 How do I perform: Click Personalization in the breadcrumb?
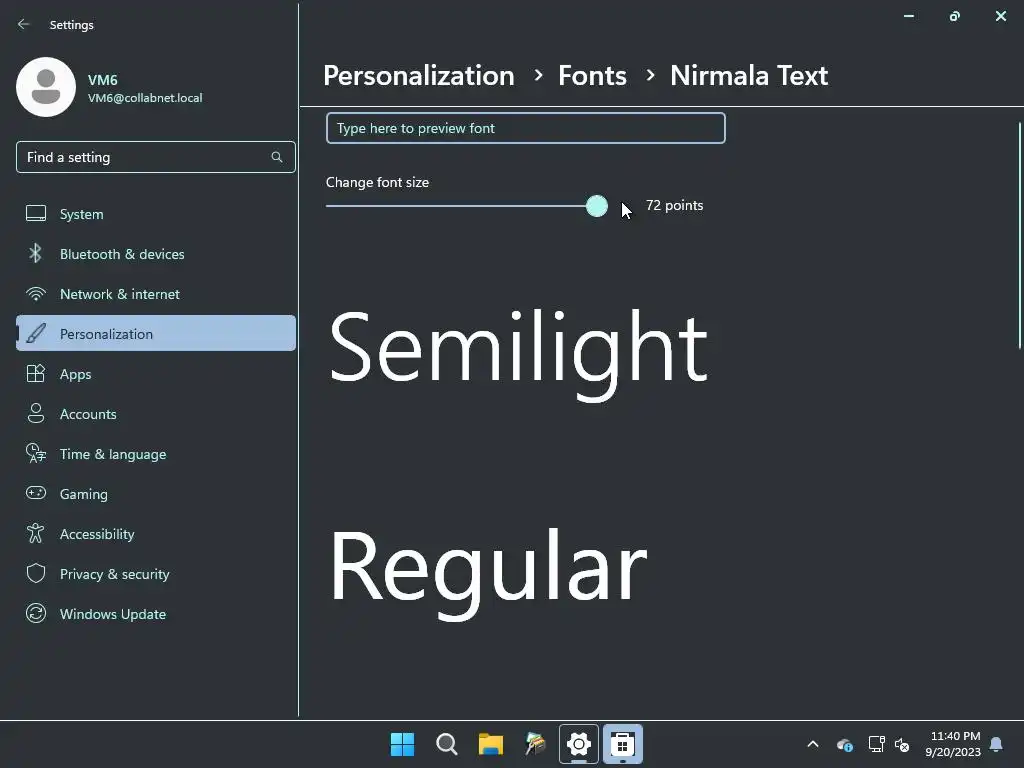419,76
